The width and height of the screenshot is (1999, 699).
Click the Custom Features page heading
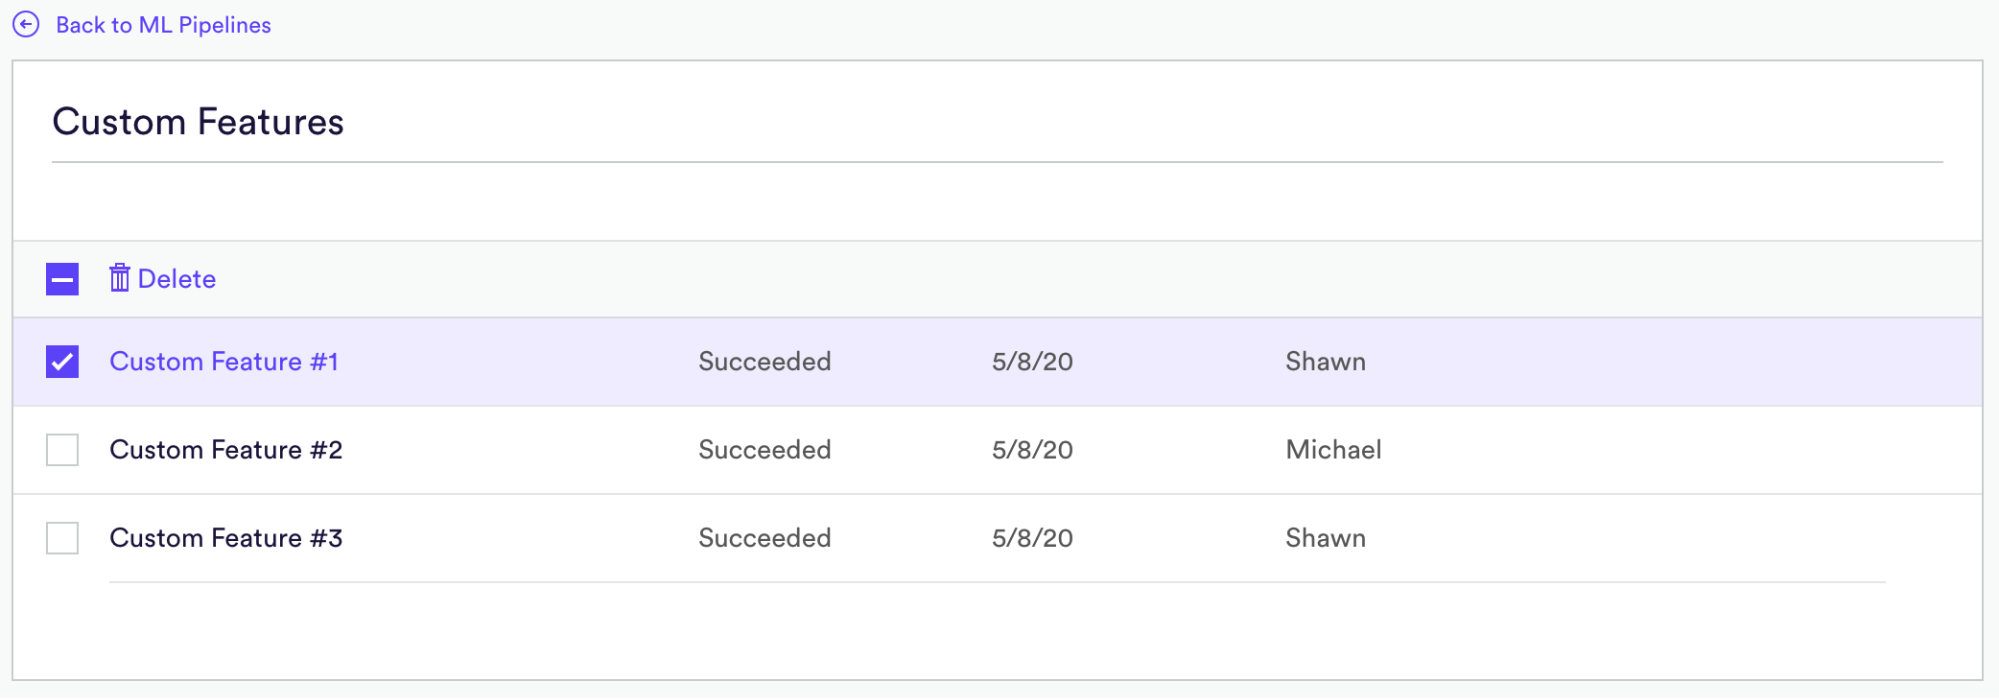(198, 122)
